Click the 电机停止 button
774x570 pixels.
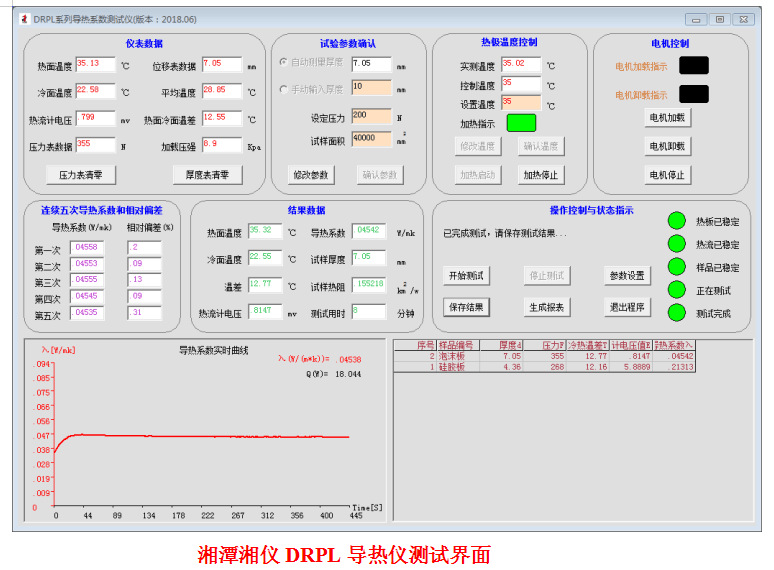(667, 175)
